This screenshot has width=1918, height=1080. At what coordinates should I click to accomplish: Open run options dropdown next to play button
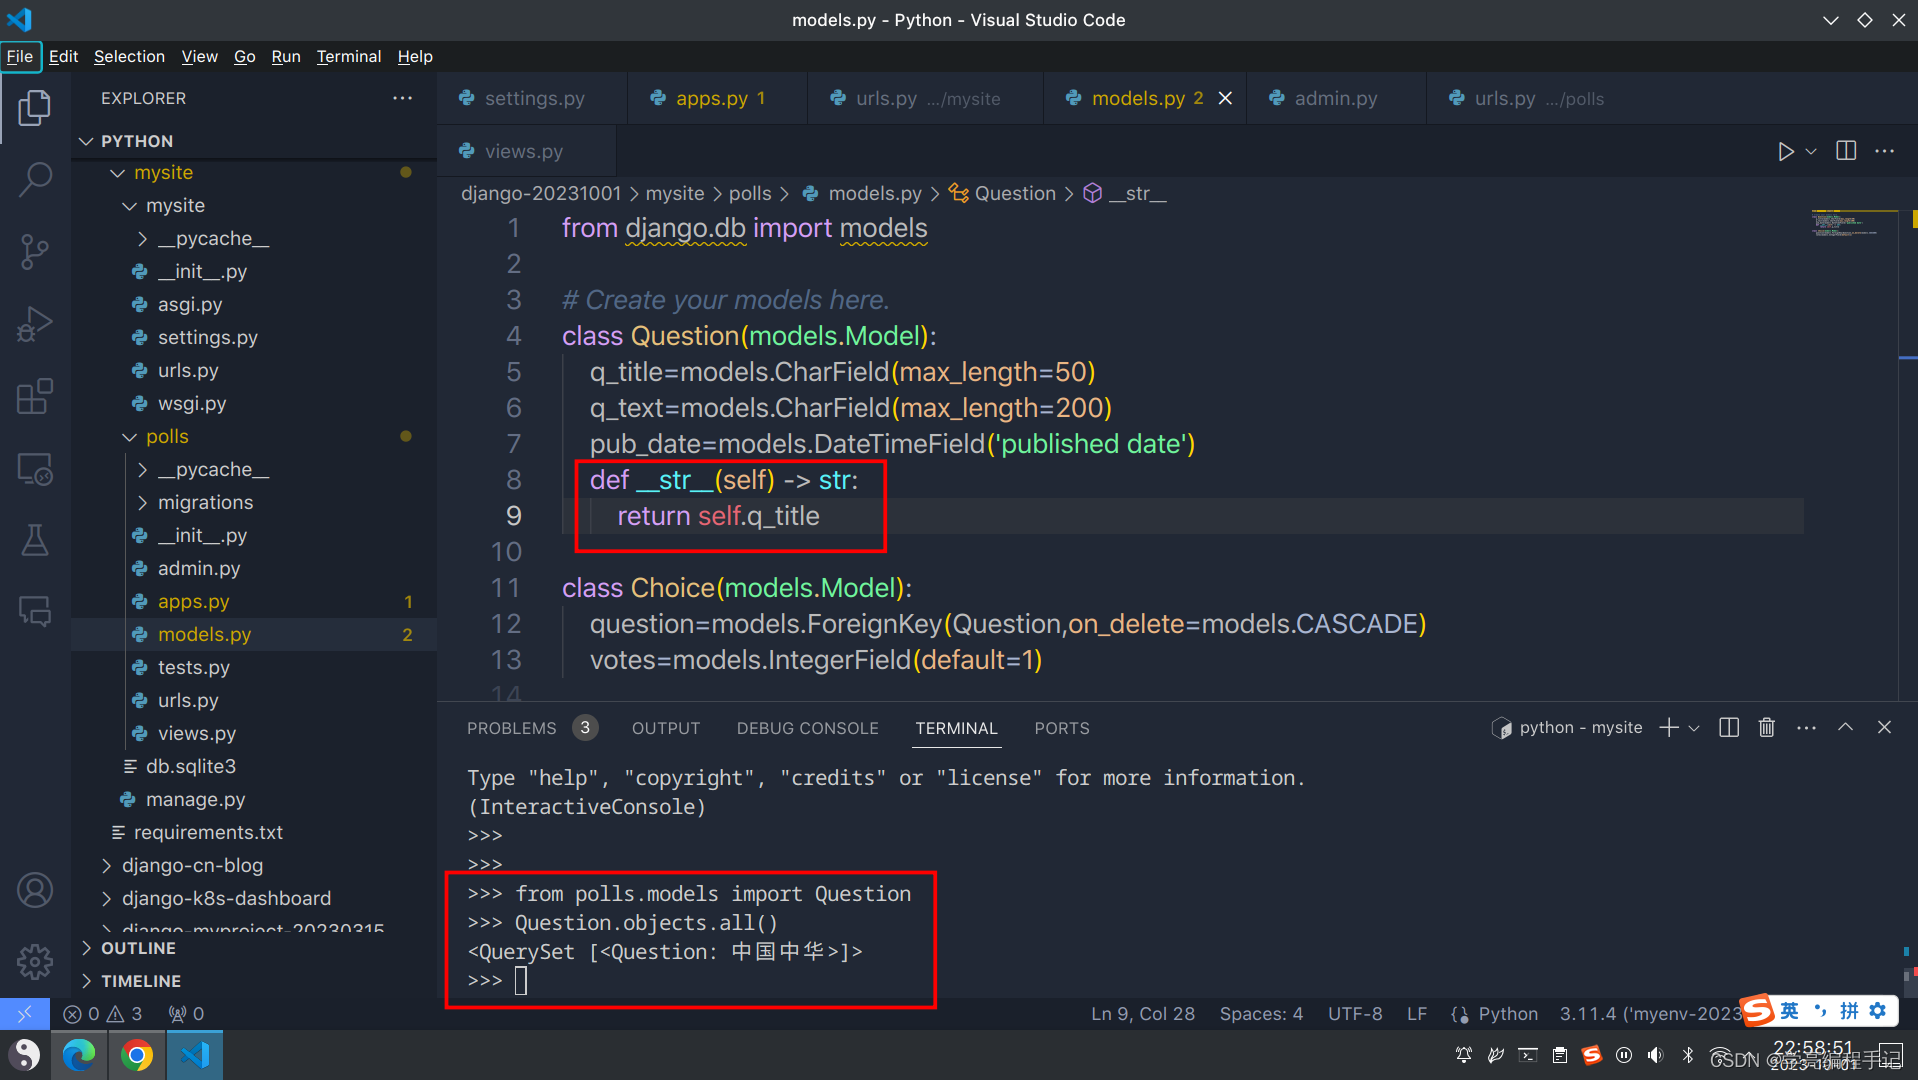coord(1811,151)
